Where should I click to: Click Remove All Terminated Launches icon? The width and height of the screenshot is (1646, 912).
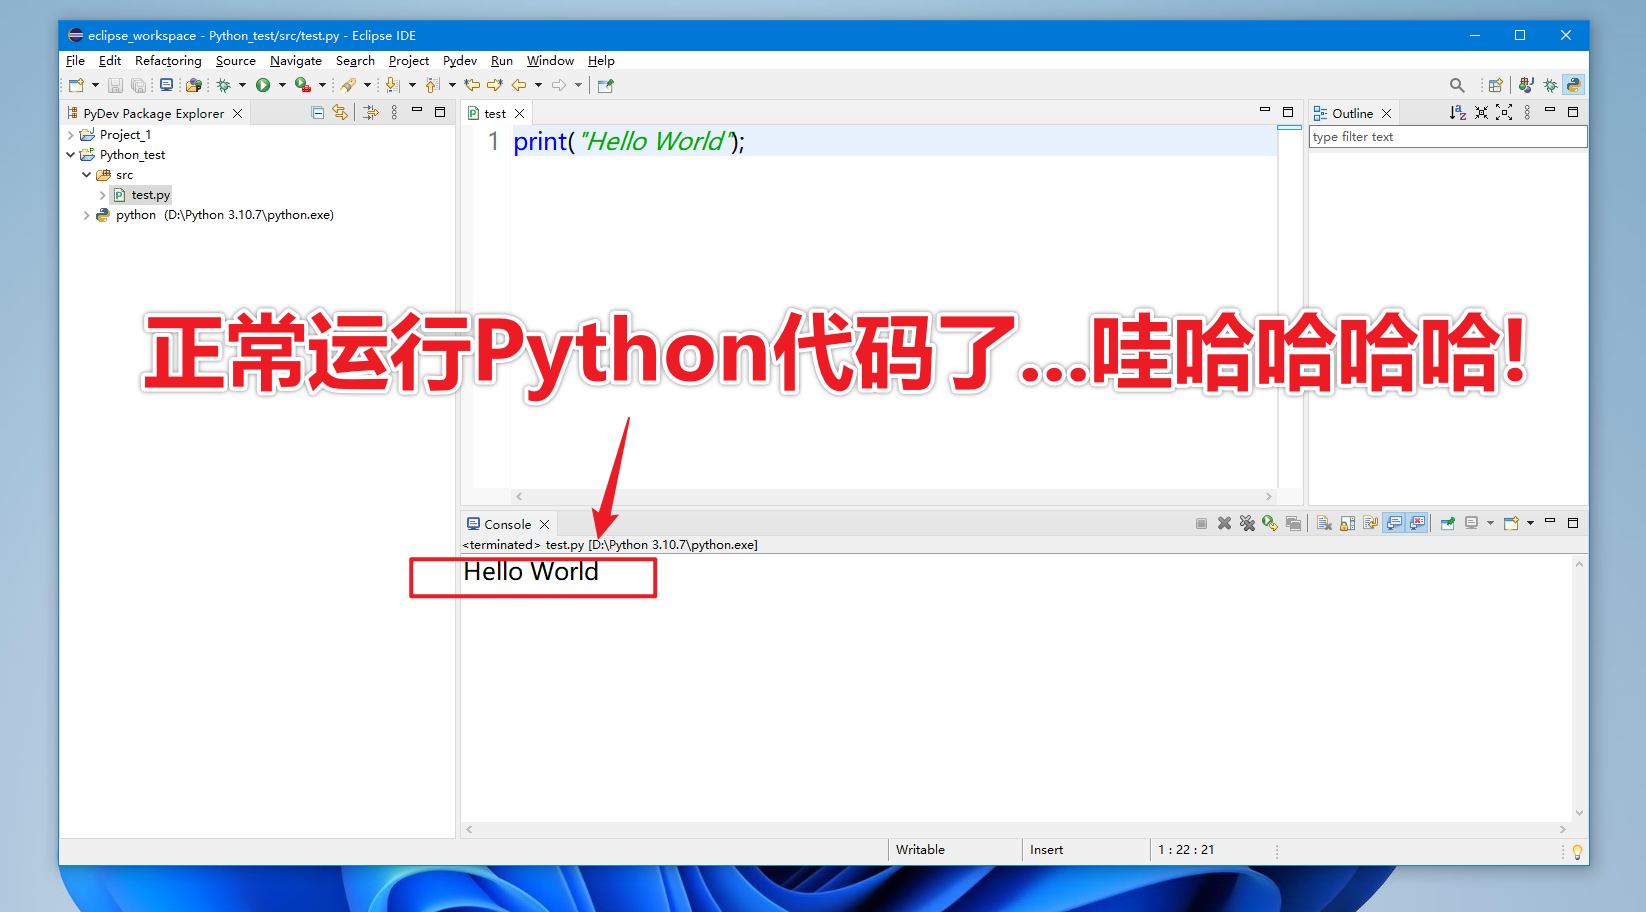coord(1247,524)
